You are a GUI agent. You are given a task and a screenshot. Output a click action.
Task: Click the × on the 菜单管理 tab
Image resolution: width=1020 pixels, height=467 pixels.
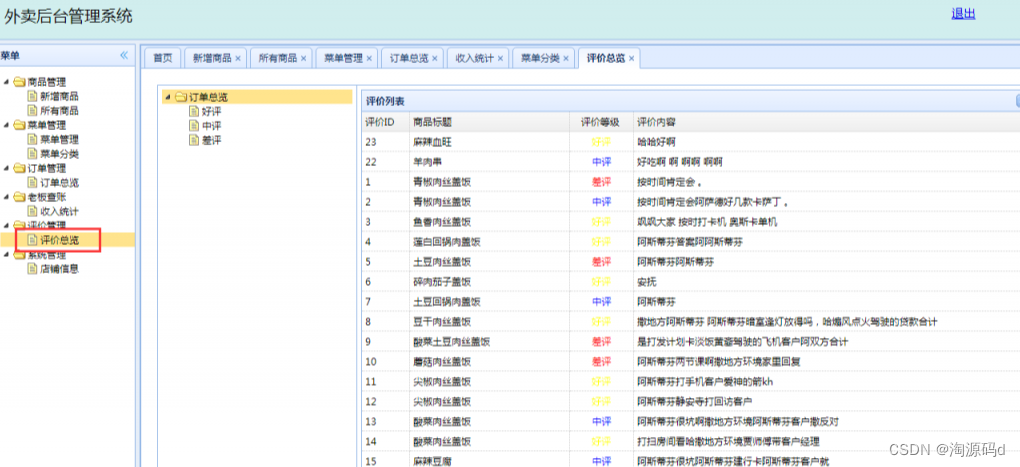point(369,59)
